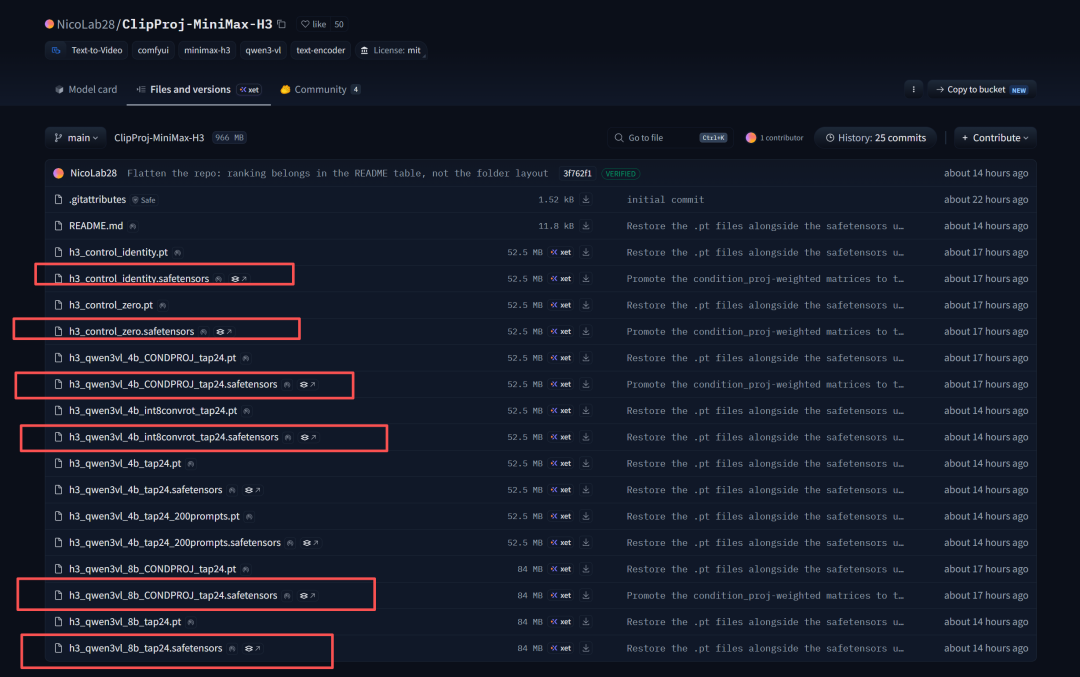Click the Community discussion count 4

[x=355, y=90]
